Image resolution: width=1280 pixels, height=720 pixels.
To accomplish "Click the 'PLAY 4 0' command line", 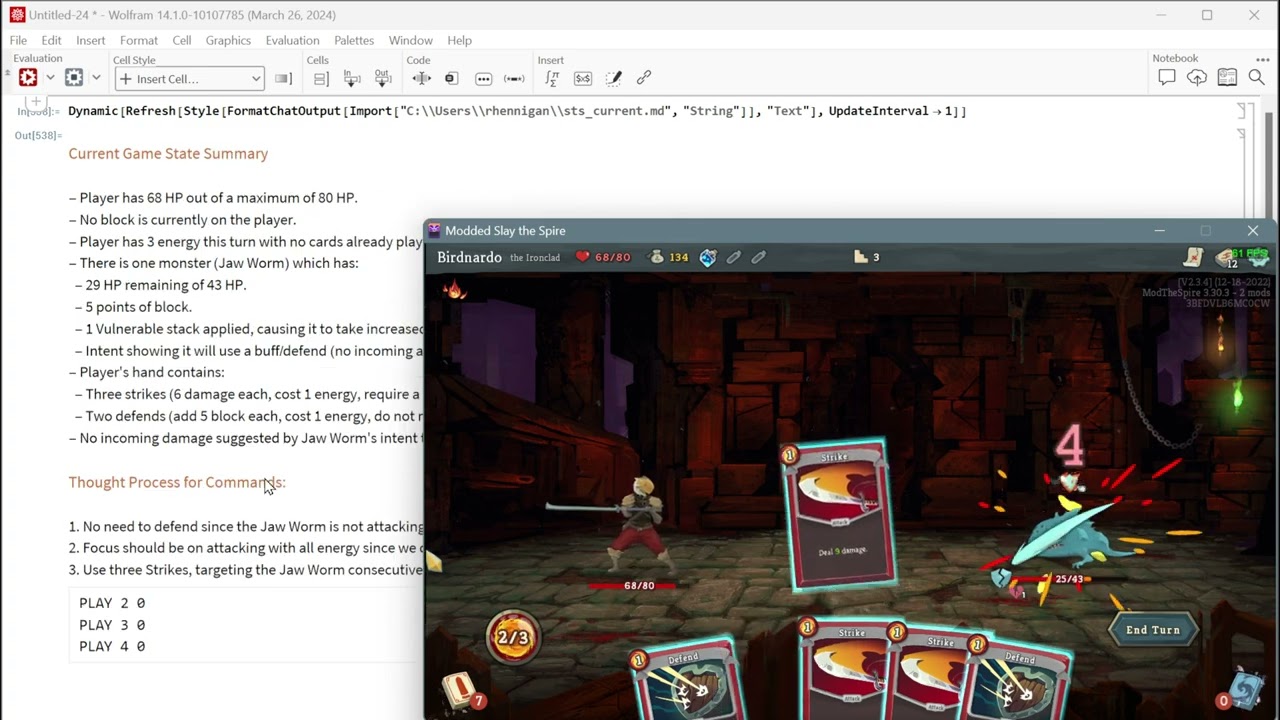I will pyautogui.click(x=112, y=646).
